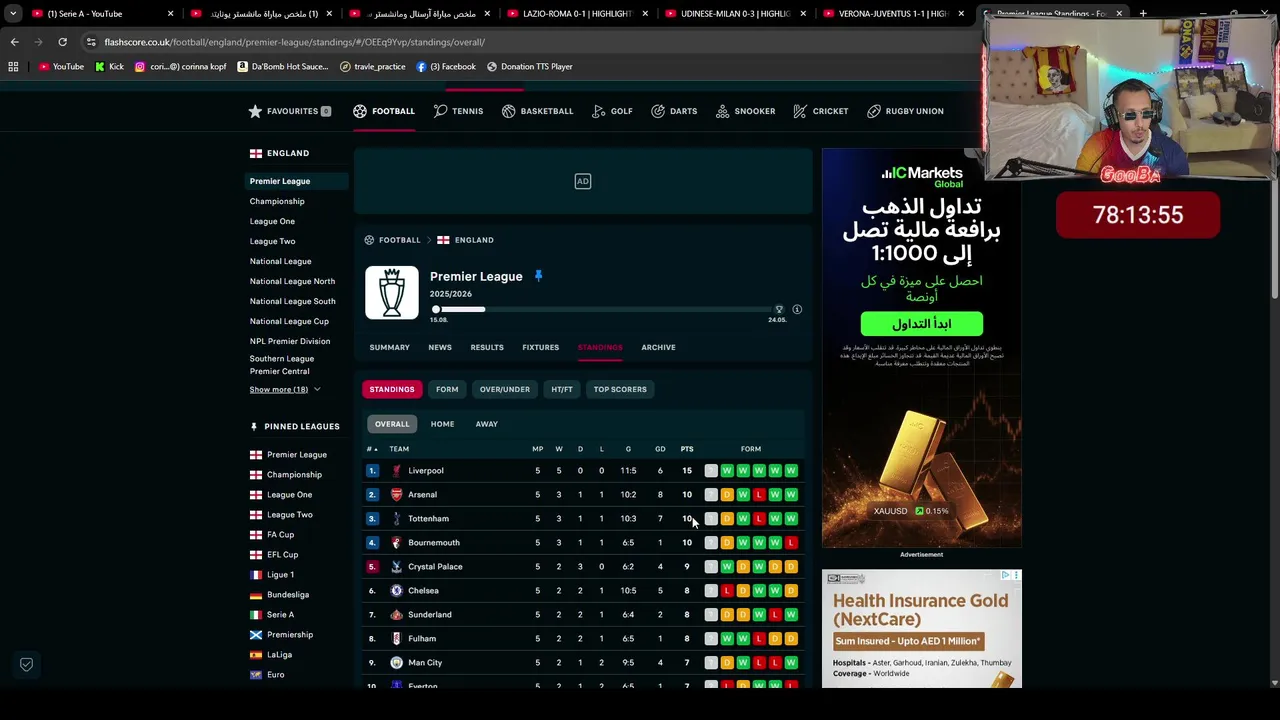
Task: Open the News tab
Action: [440, 347]
